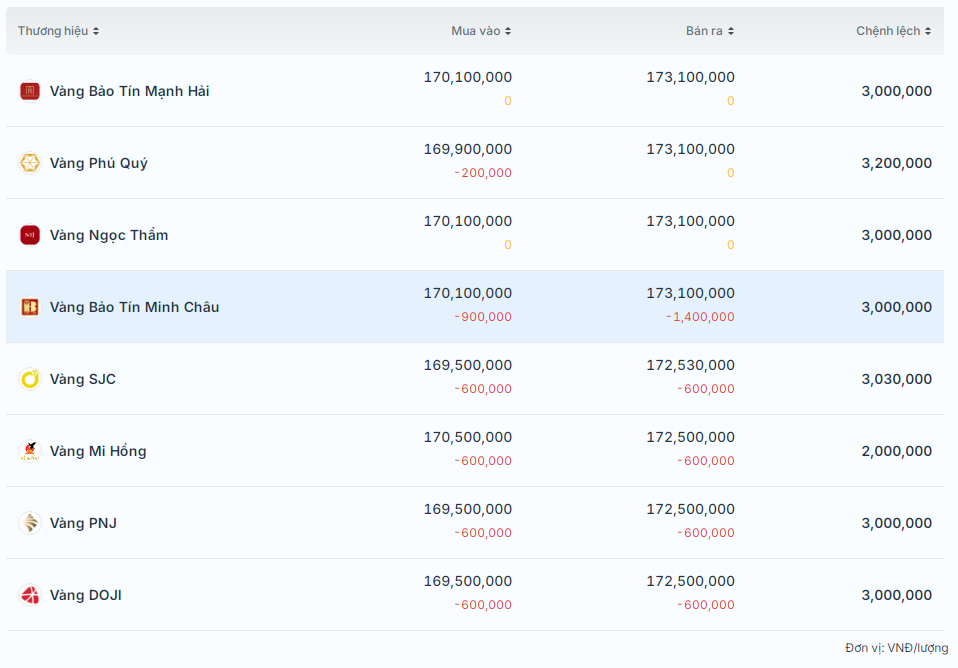Sort by Bán ra column header

coord(710,31)
